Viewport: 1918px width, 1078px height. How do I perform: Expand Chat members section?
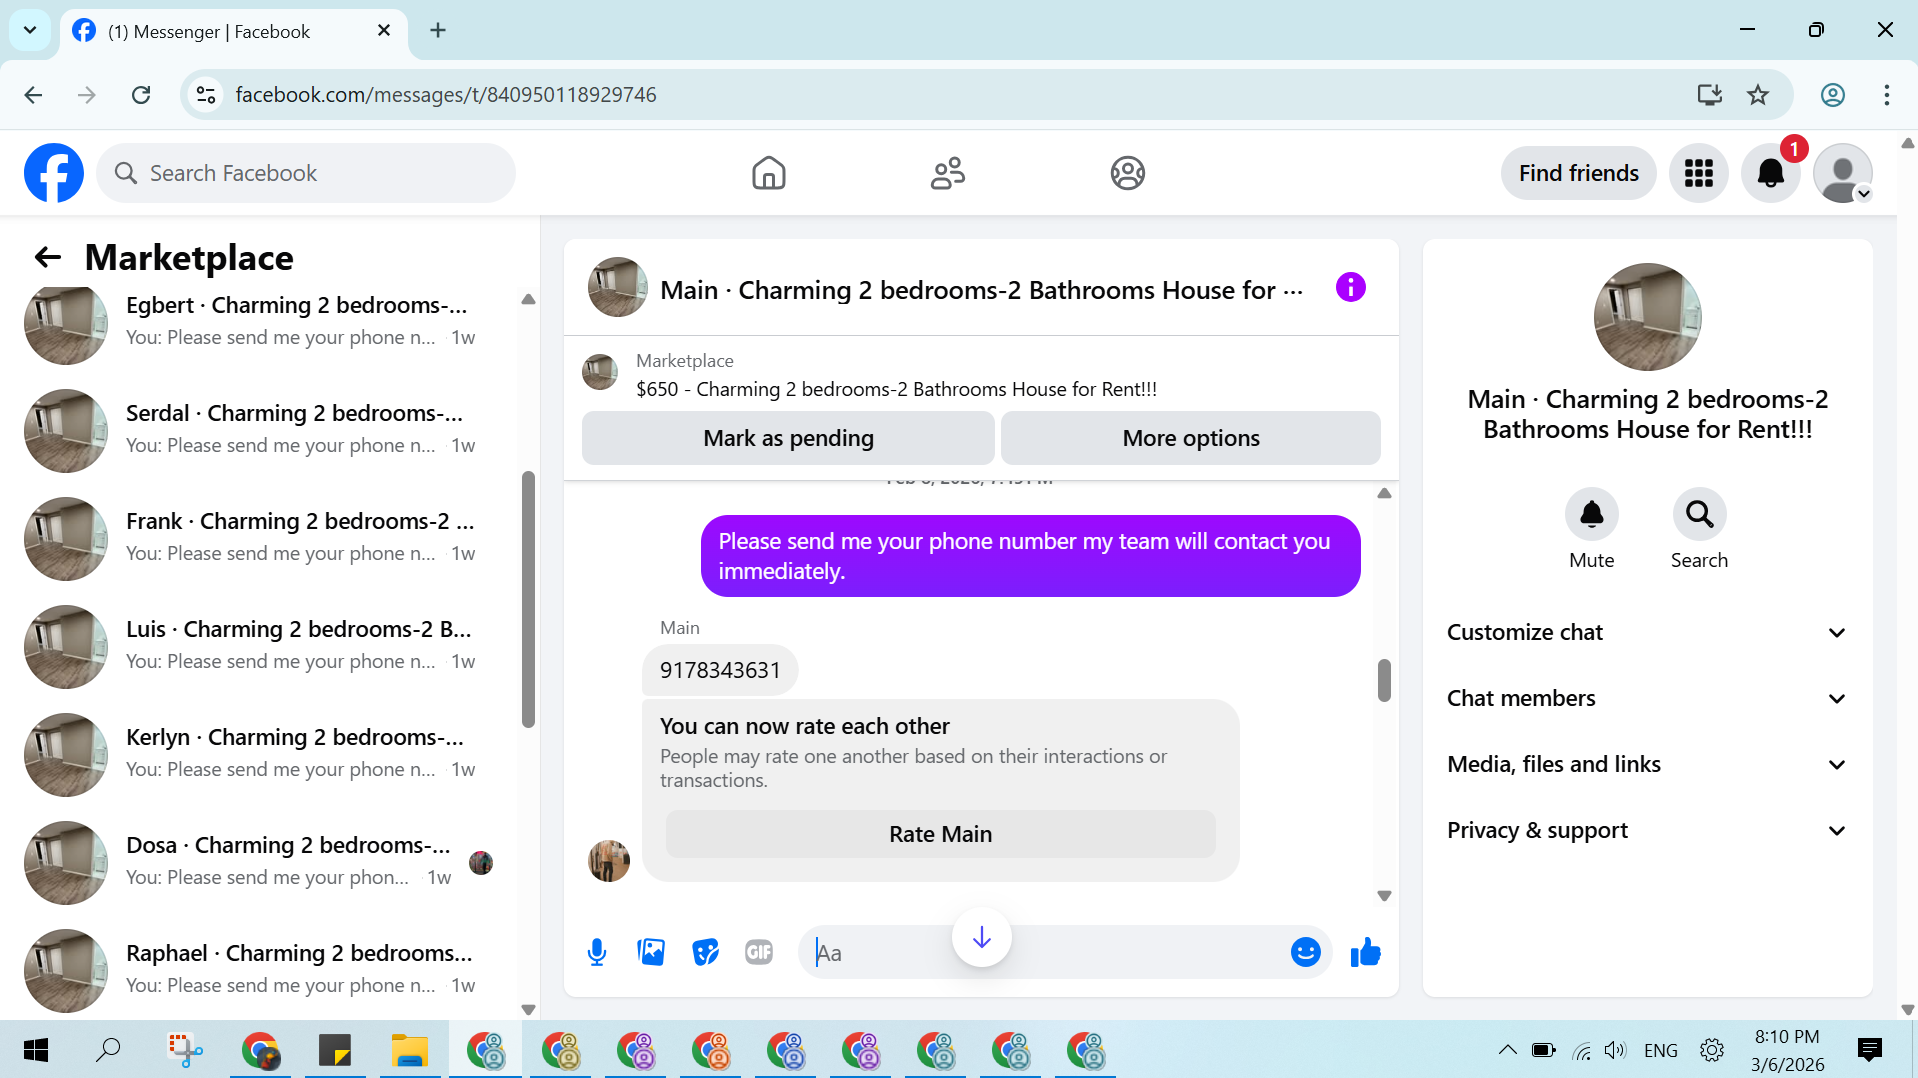1647,698
